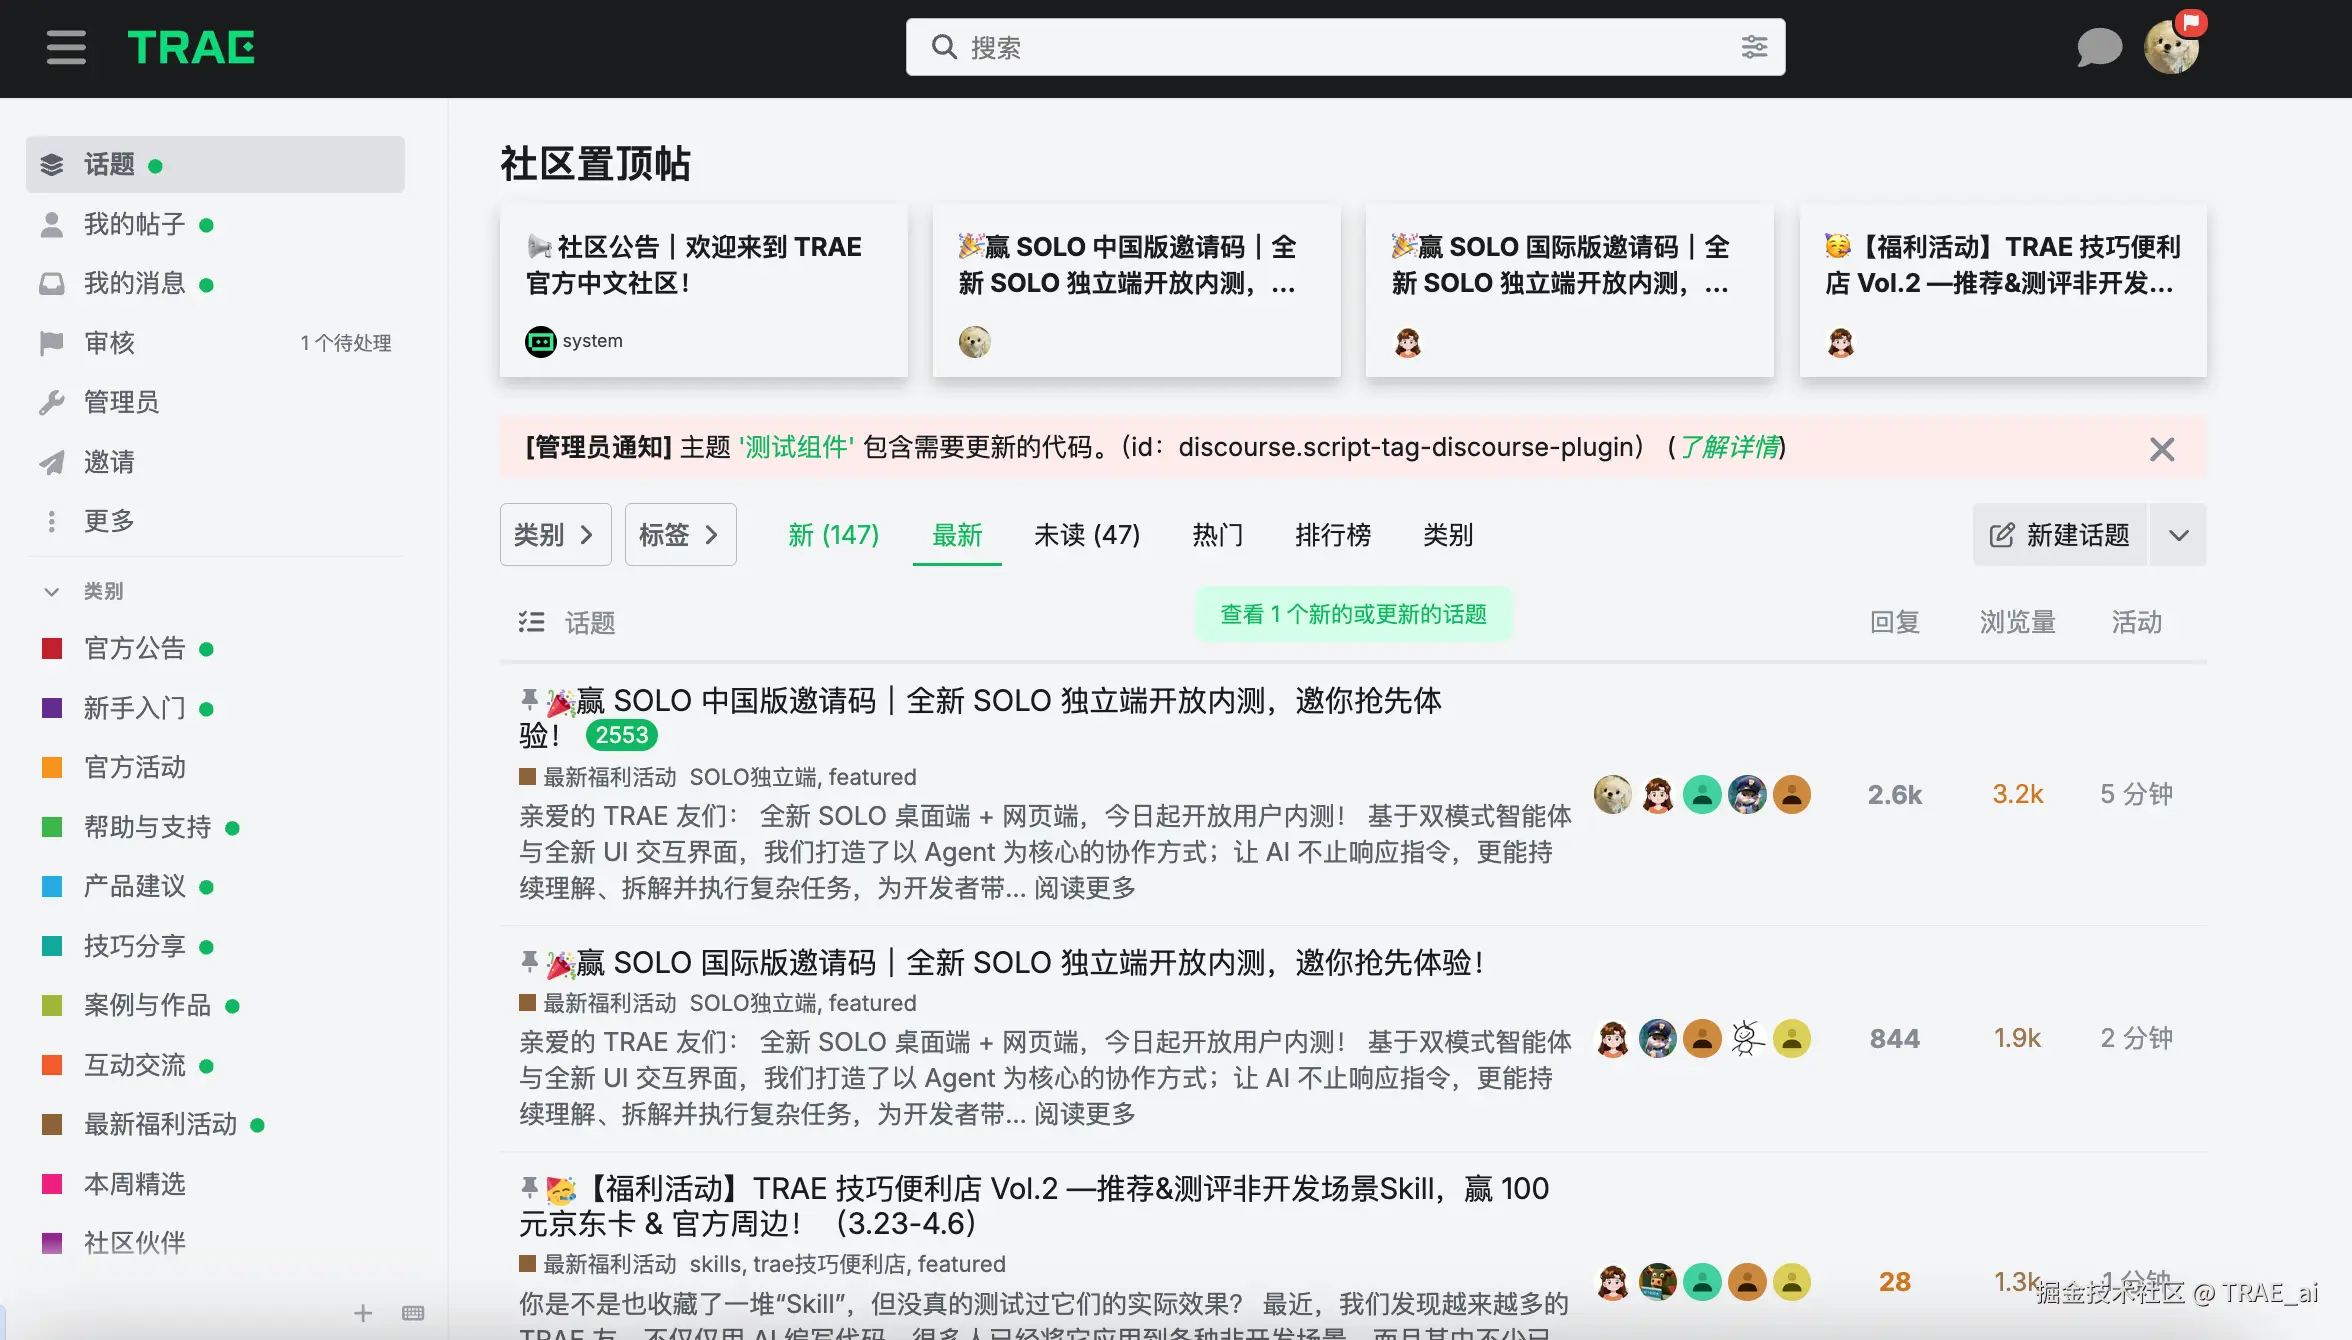Click the chat bubble icon in header
Viewport: 2352px width, 1340px height.
2099,47
